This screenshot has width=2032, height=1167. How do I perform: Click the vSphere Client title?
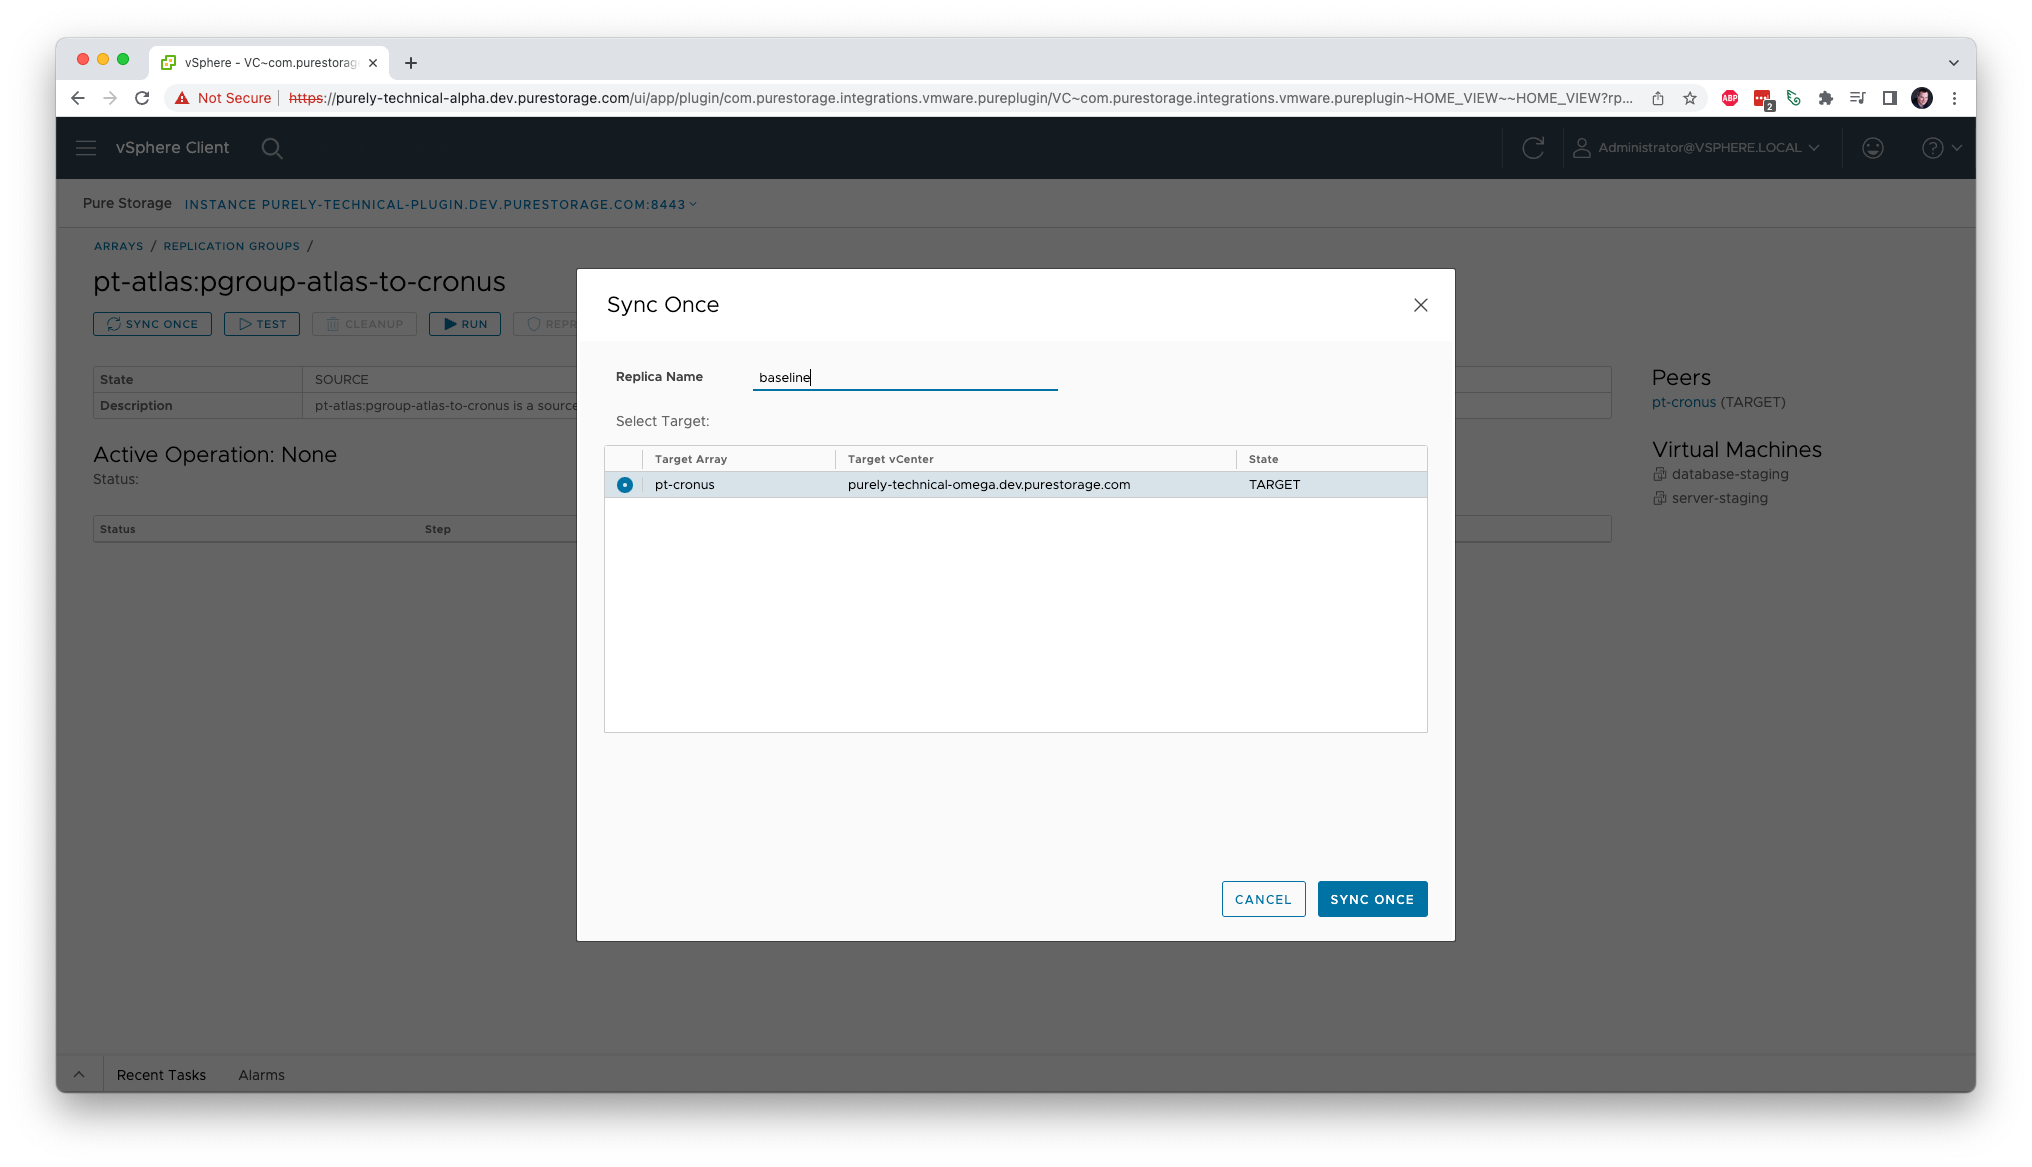[x=172, y=148]
